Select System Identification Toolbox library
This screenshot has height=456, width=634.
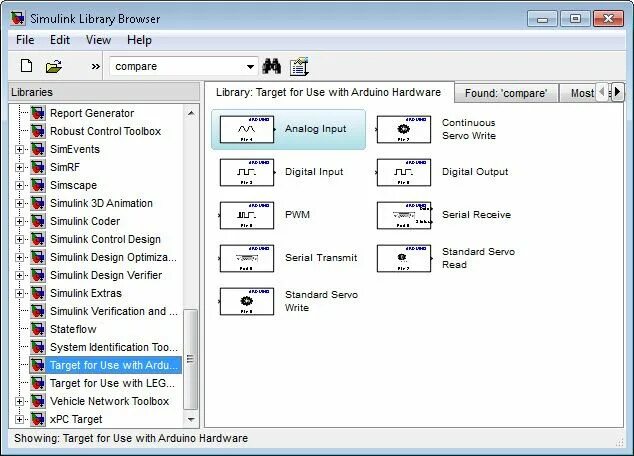[x=114, y=347]
